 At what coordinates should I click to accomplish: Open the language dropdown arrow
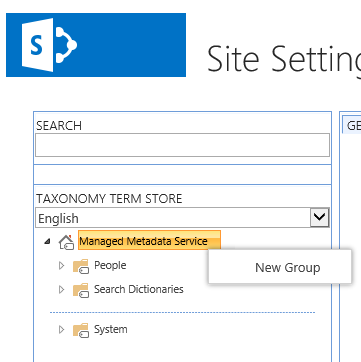coord(320,218)
